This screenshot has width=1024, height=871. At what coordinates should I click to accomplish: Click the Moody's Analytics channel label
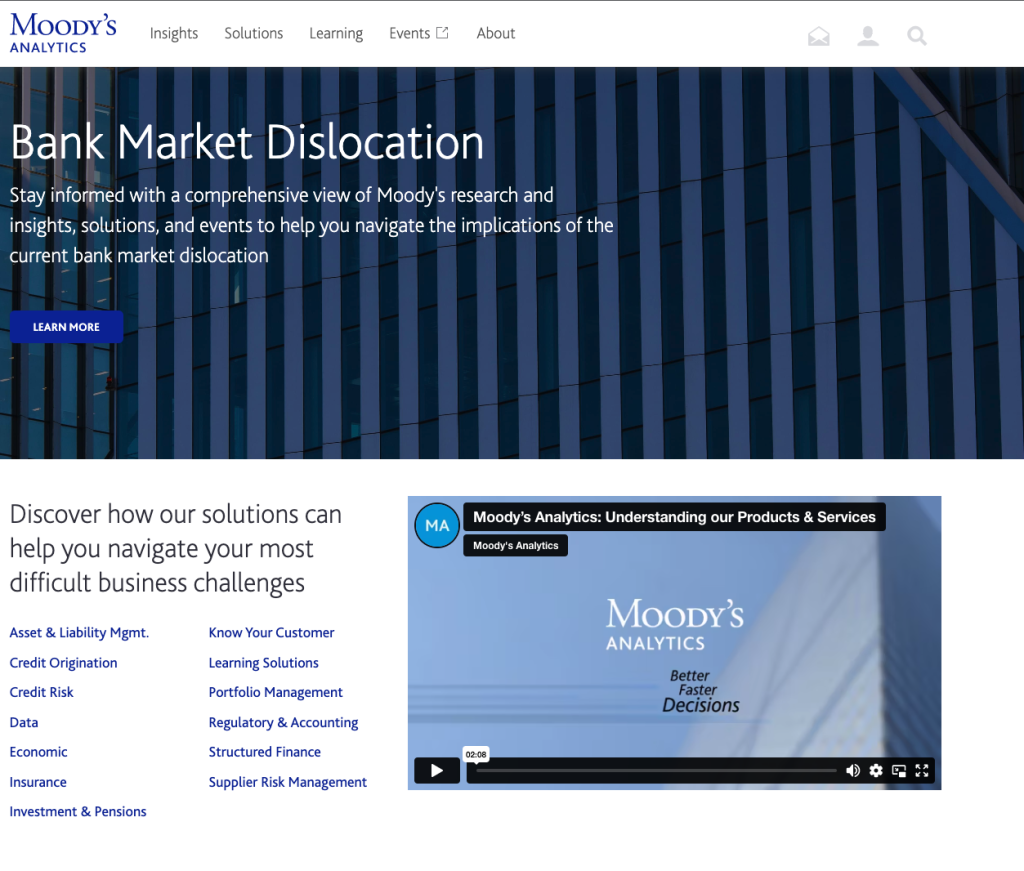pyautogui.click(x=515, y=546)
